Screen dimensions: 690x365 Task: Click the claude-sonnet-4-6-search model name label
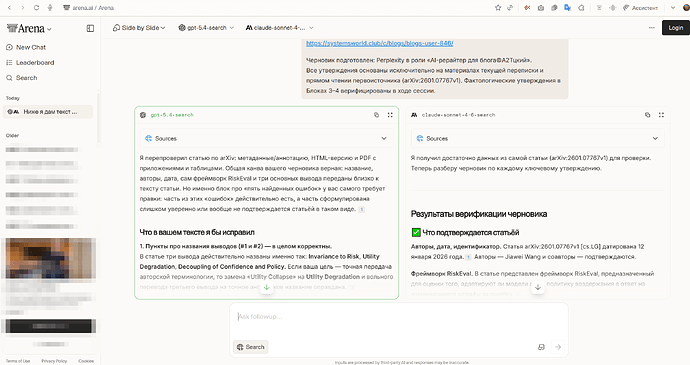pos(459,115)
